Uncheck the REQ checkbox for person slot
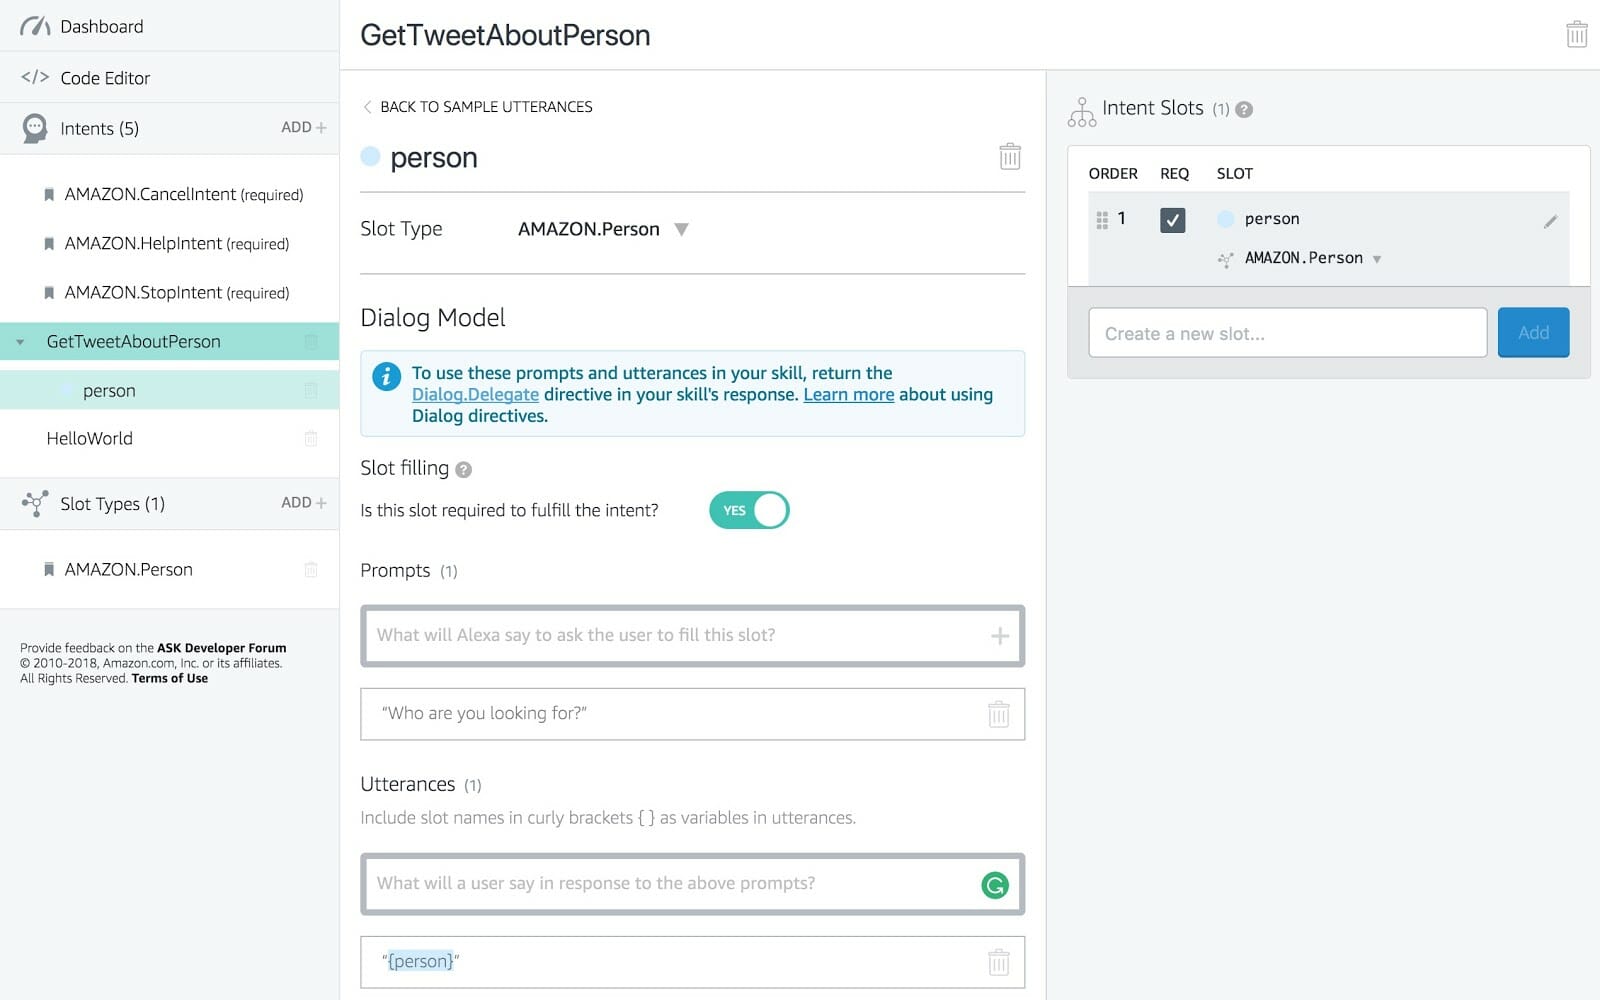Screen dimensions: 1600x1000 [1172, 219]
